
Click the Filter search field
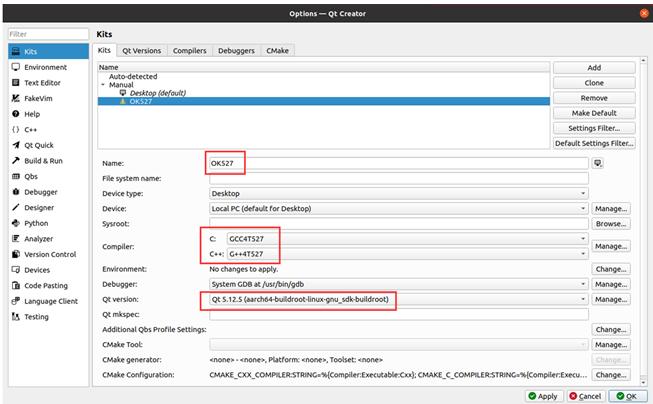(x=48, y=34)
